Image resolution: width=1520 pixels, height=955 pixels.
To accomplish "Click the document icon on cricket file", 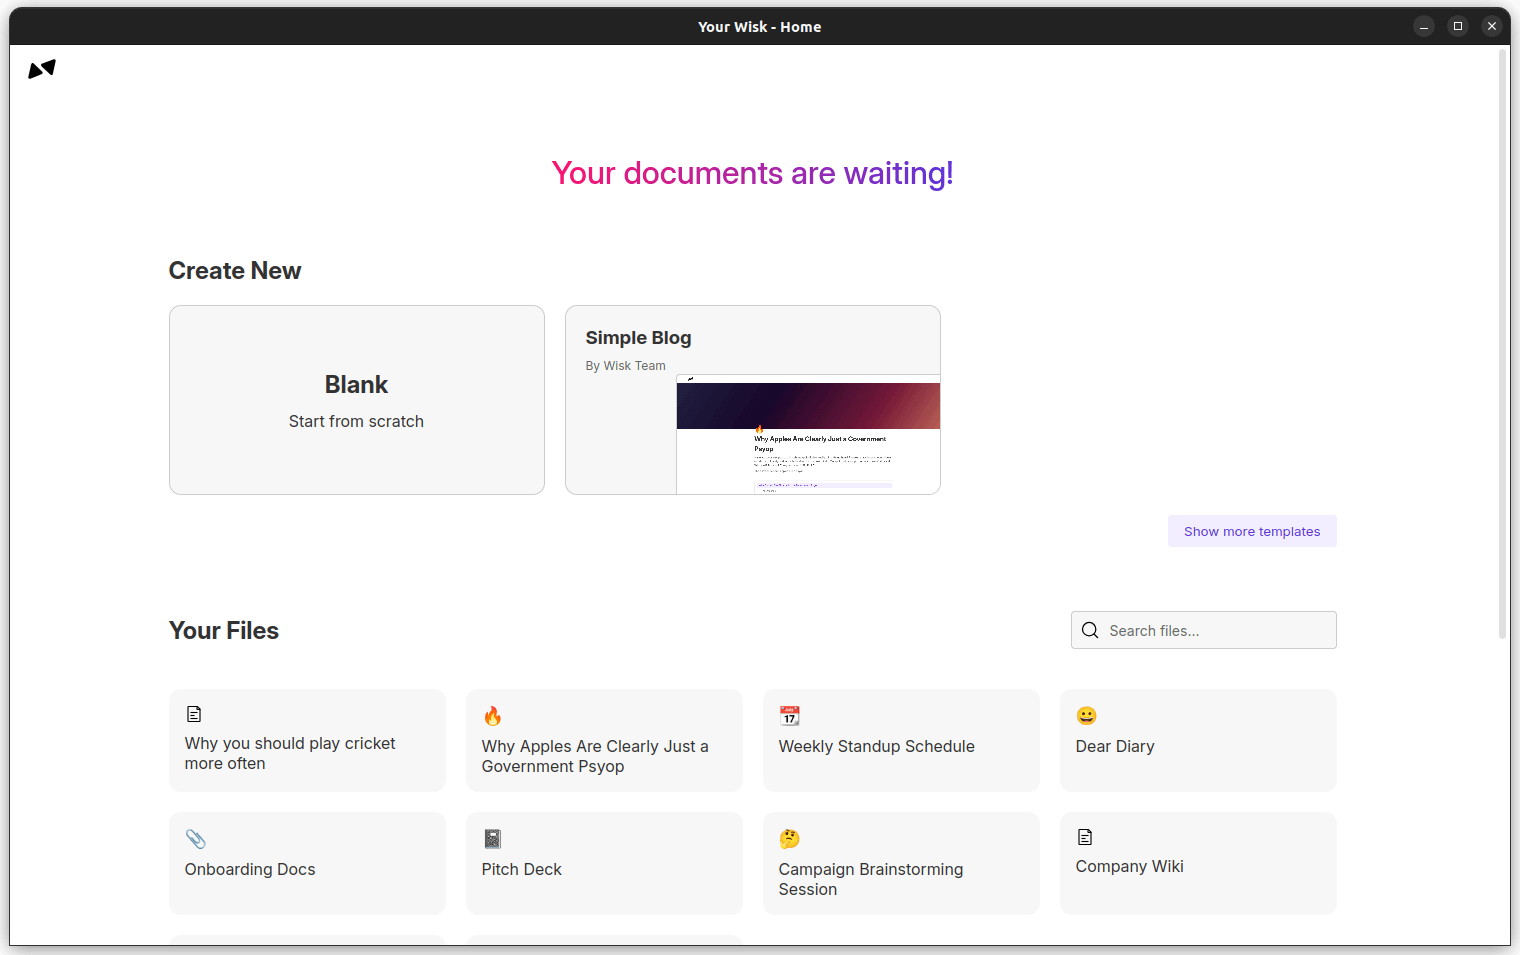I will 194,714.
